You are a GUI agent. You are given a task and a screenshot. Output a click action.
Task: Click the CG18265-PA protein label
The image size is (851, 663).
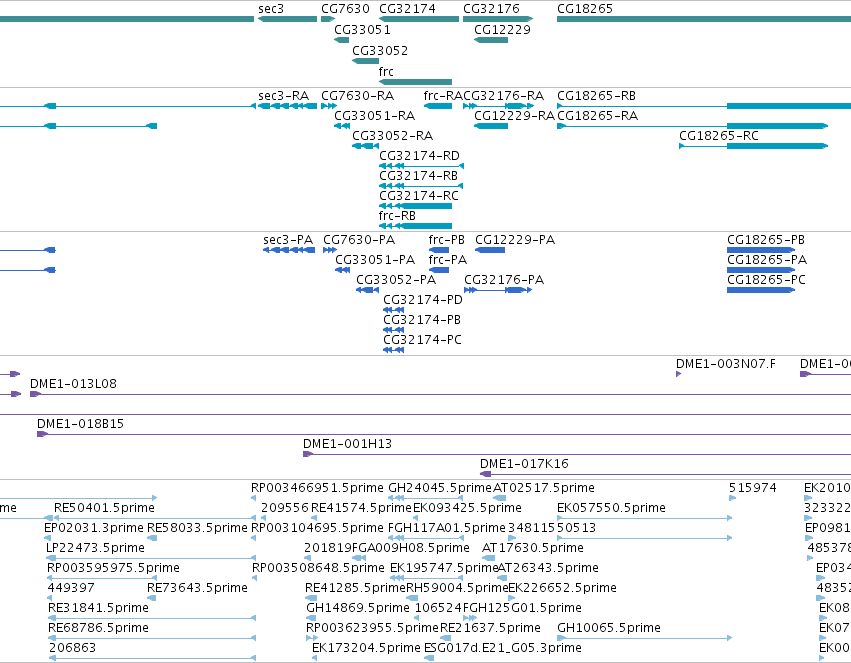(x=767, y=260)
